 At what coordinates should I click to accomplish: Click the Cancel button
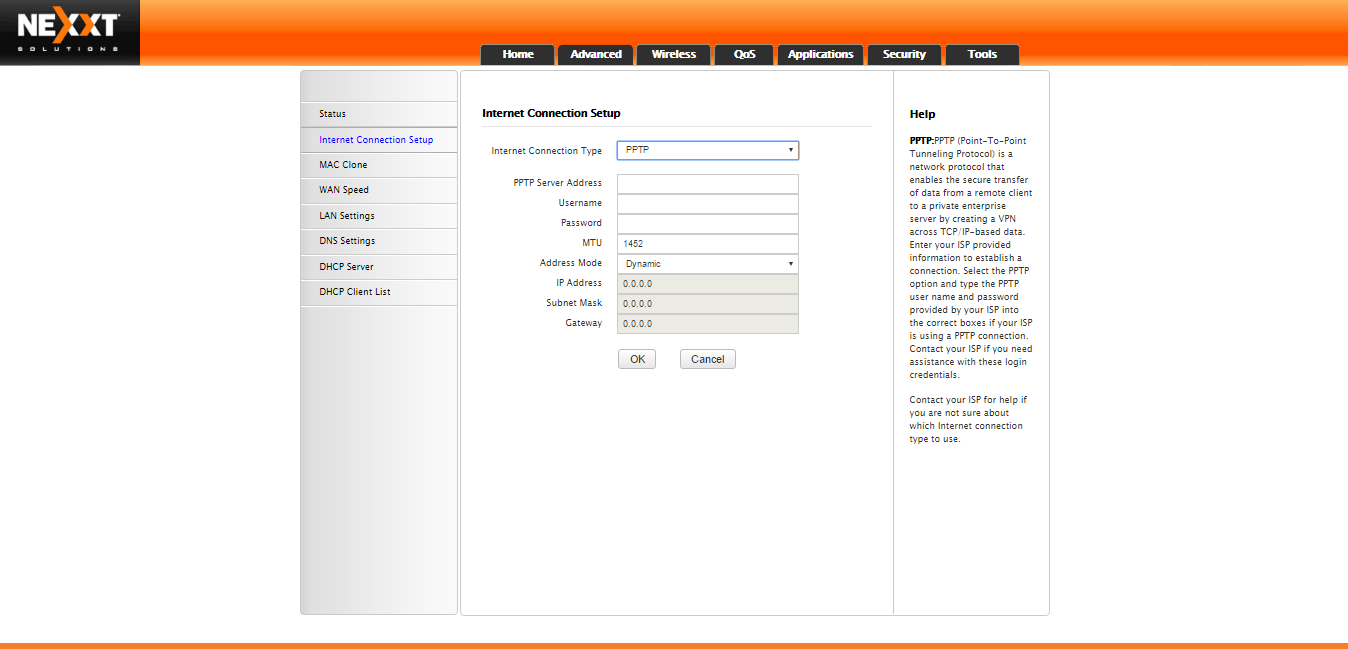click(x=708, y=359)
